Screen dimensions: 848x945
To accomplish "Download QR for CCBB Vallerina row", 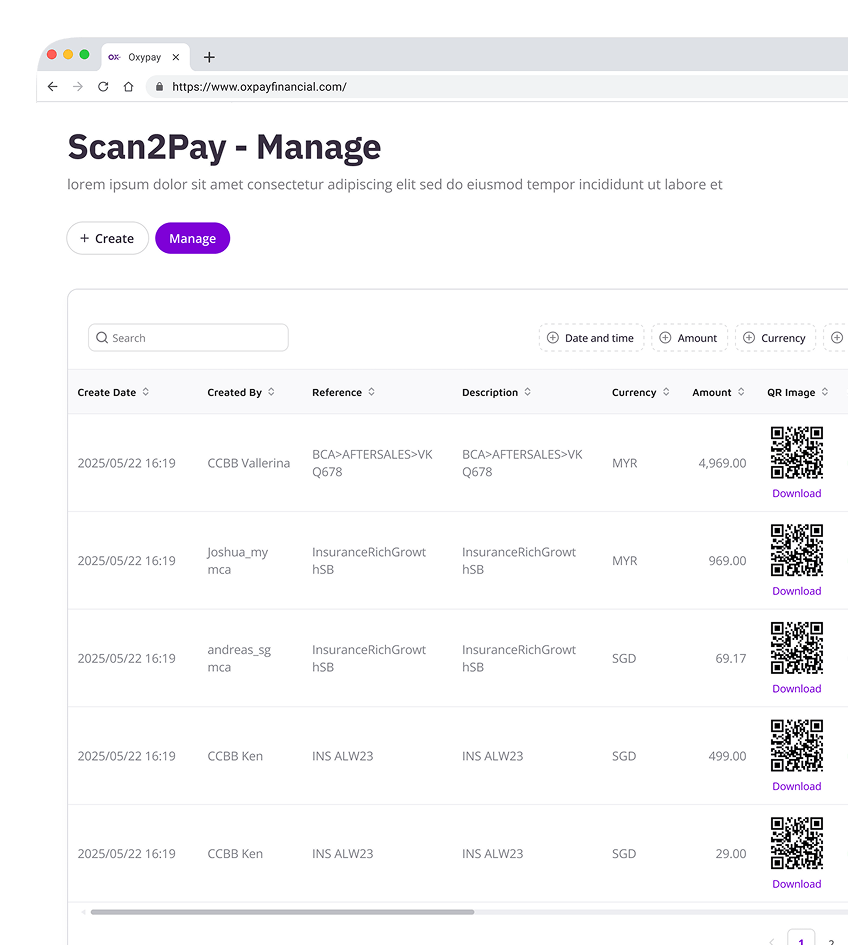I will [x=796, y=493].
